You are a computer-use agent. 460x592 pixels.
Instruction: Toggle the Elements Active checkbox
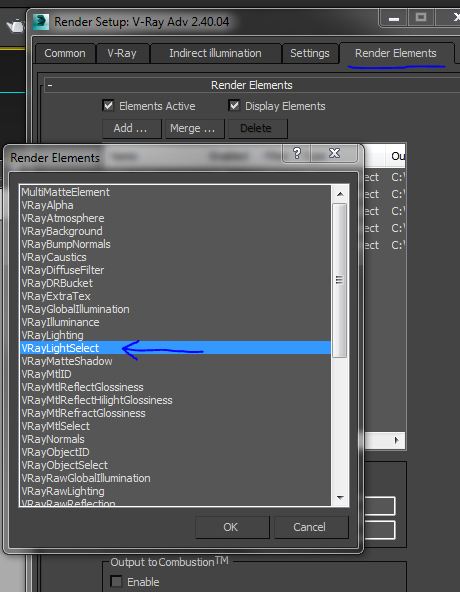(x=108, y=105)
